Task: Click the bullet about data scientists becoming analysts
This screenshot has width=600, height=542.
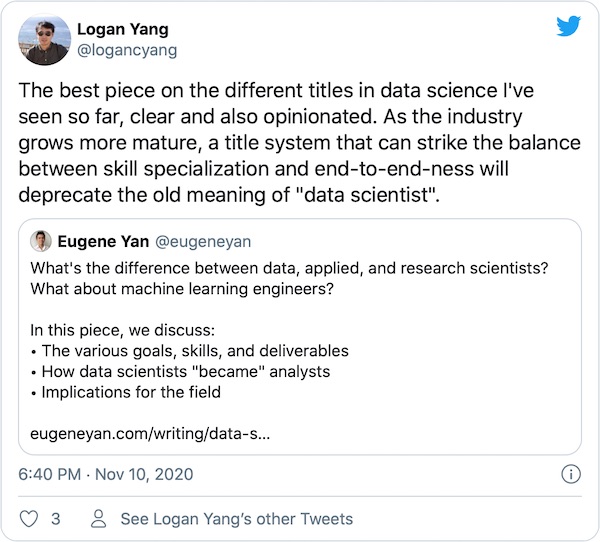Action: click(x=185, y=372)
